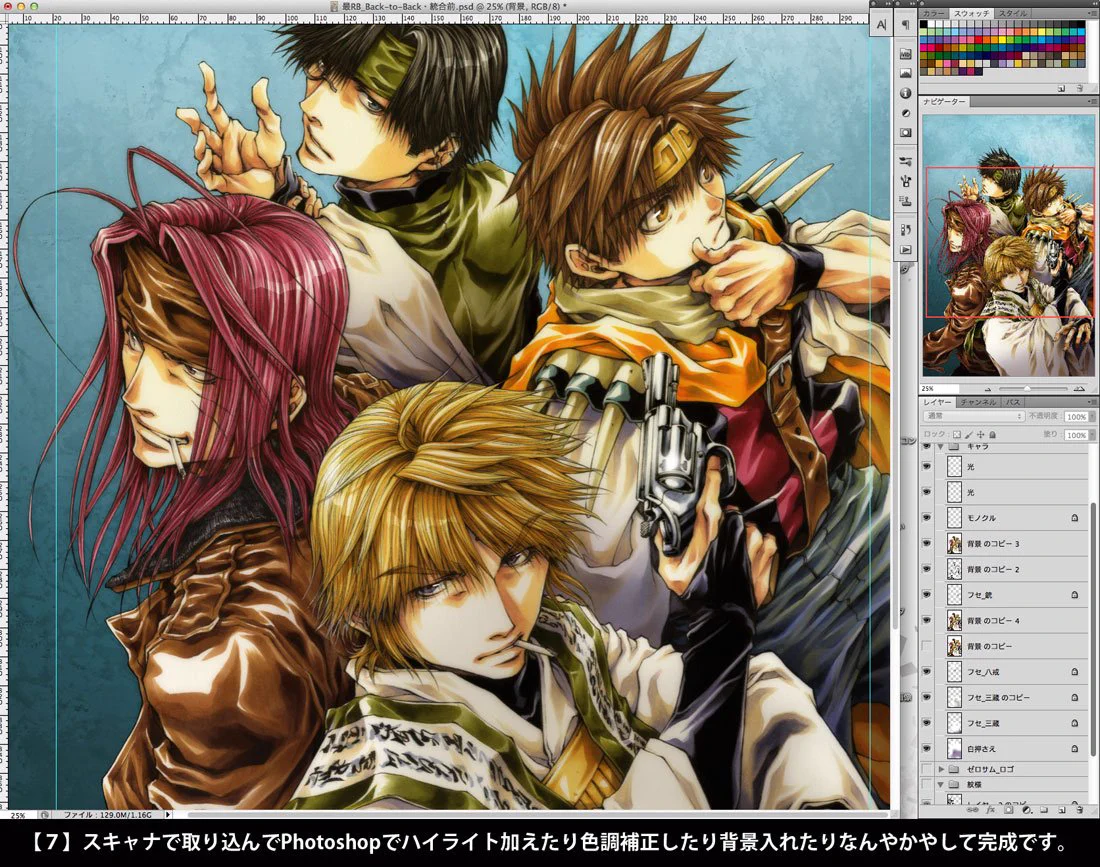The width and height of the screenshot is (1100, 867).
Task: Add a layer mask
Action: tap(1008, 809)
